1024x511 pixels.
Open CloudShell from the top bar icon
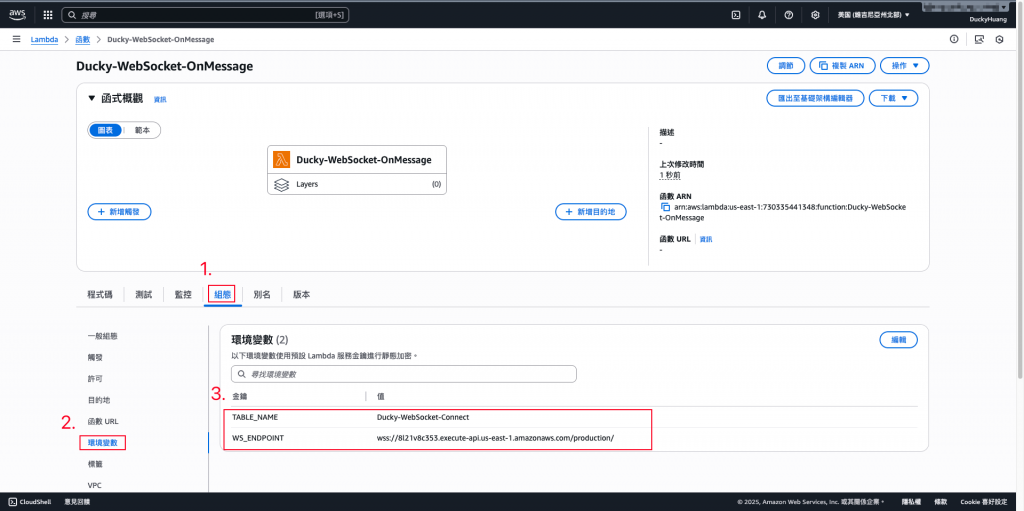pyautogui.click(x=736, y=14)
